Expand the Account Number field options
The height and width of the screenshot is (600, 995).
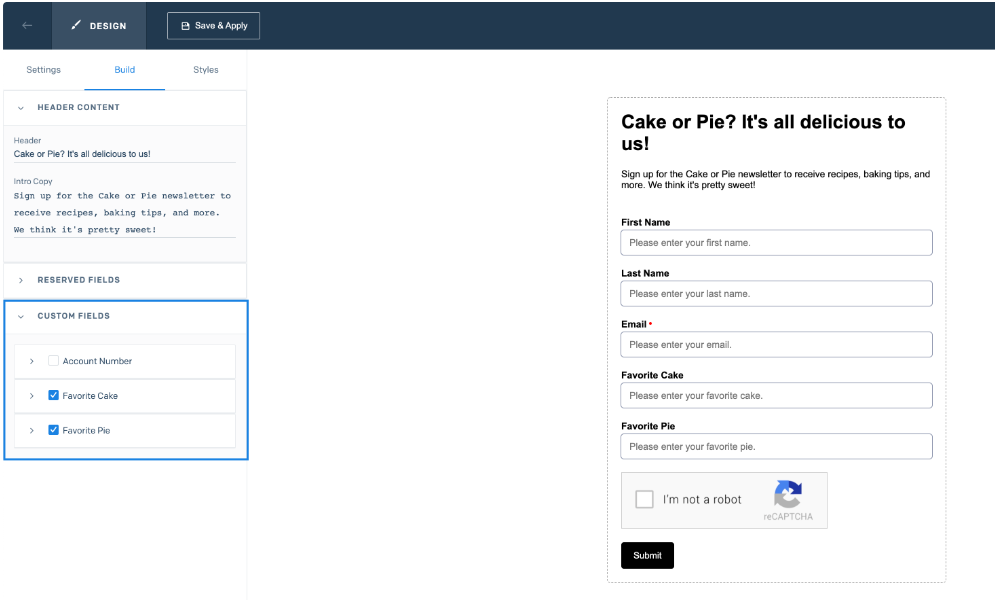click(x=32, y=361)
